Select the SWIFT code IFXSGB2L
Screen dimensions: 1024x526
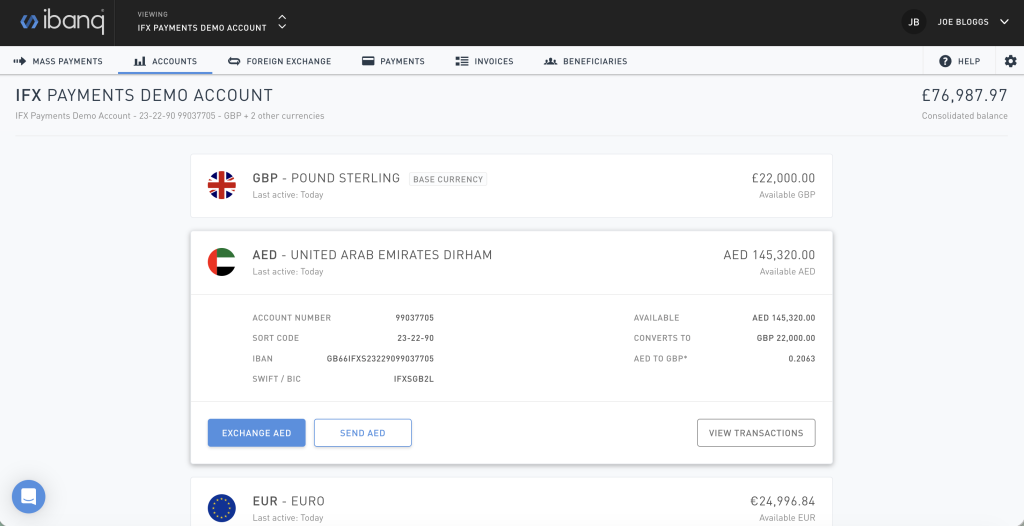[413, 379]
